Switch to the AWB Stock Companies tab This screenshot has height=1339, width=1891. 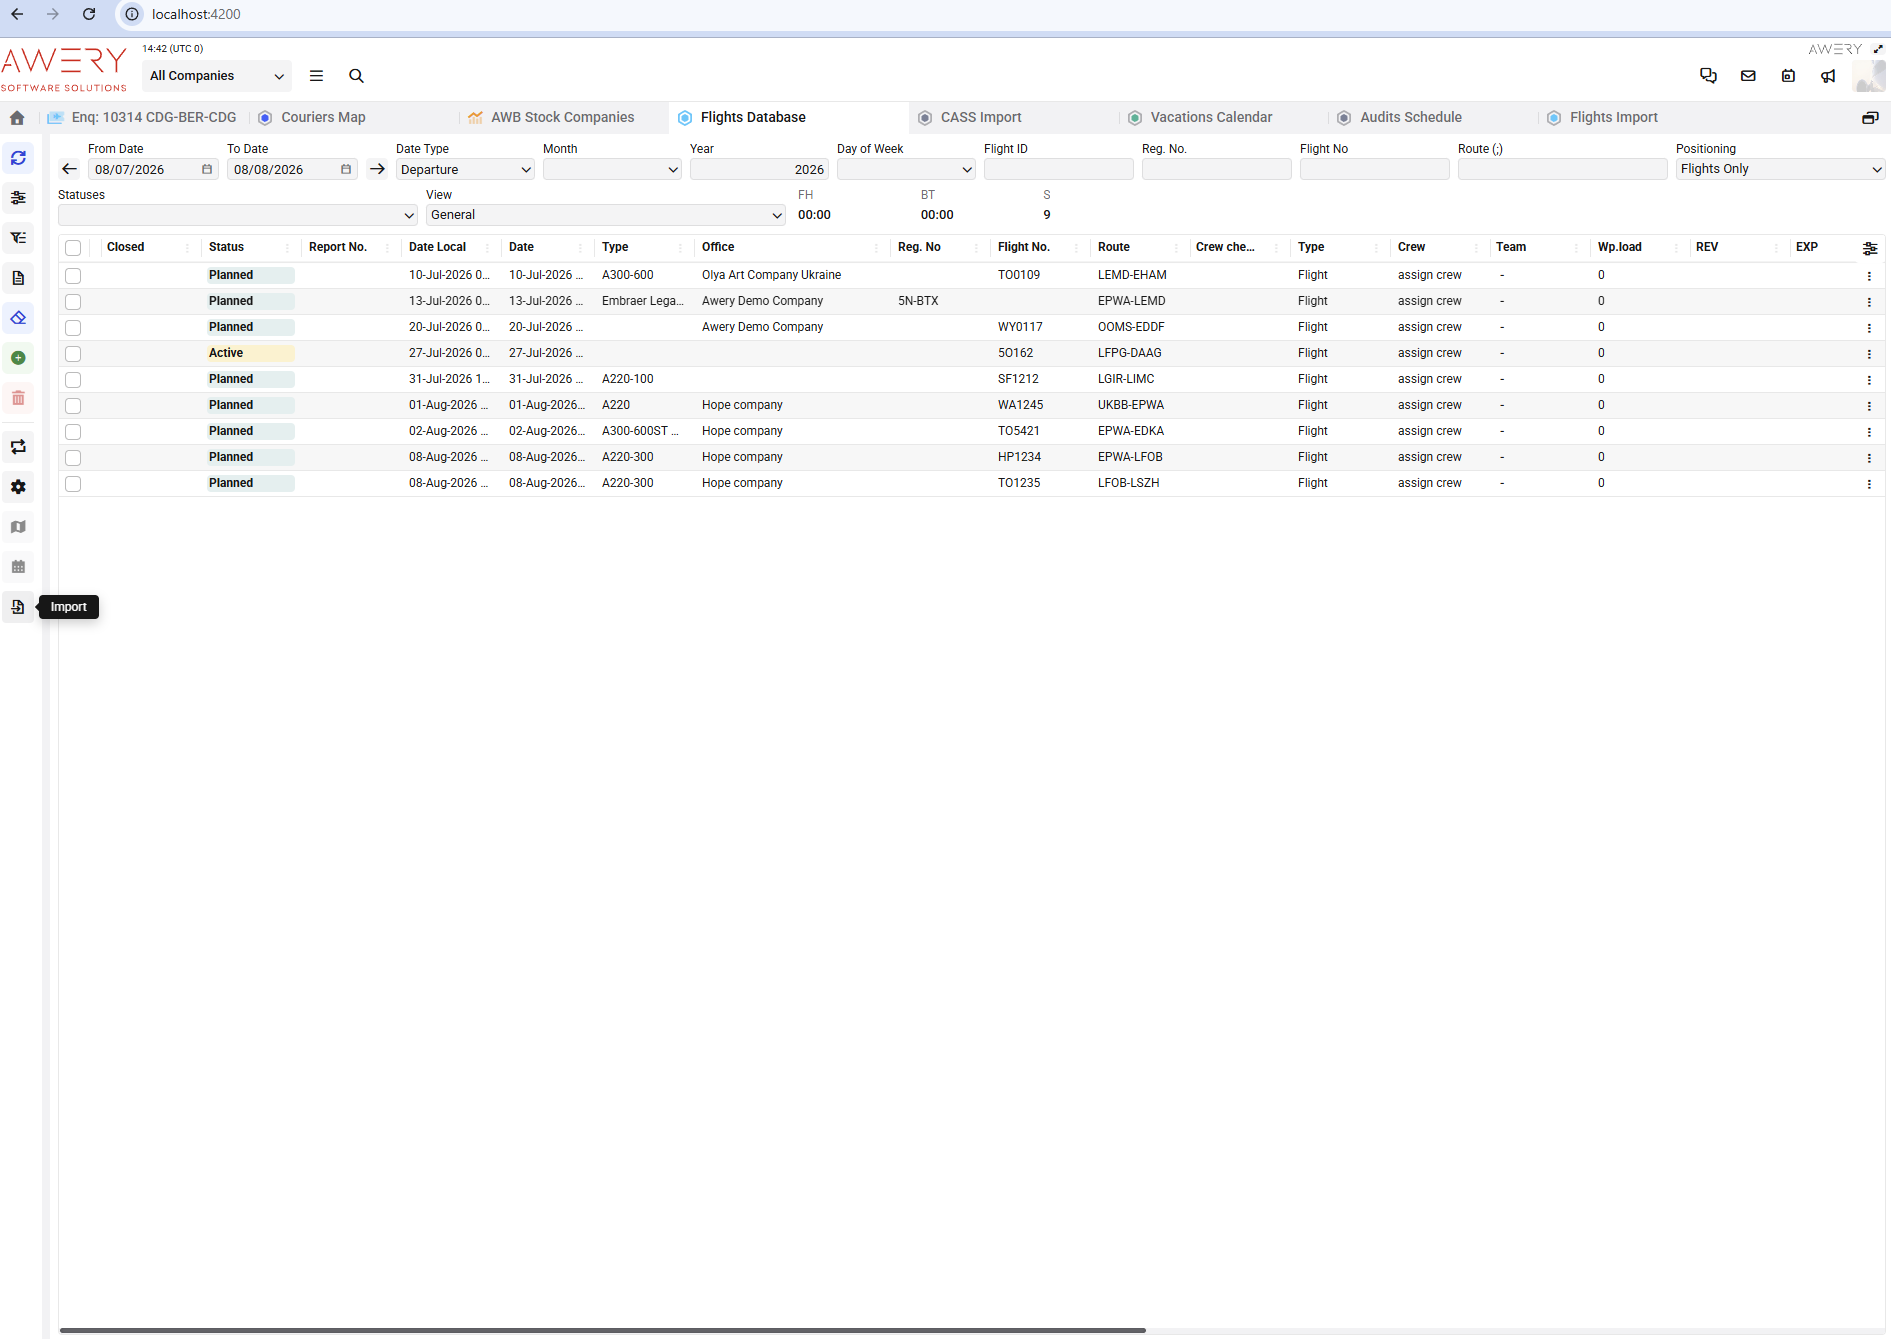coord(562,117)
